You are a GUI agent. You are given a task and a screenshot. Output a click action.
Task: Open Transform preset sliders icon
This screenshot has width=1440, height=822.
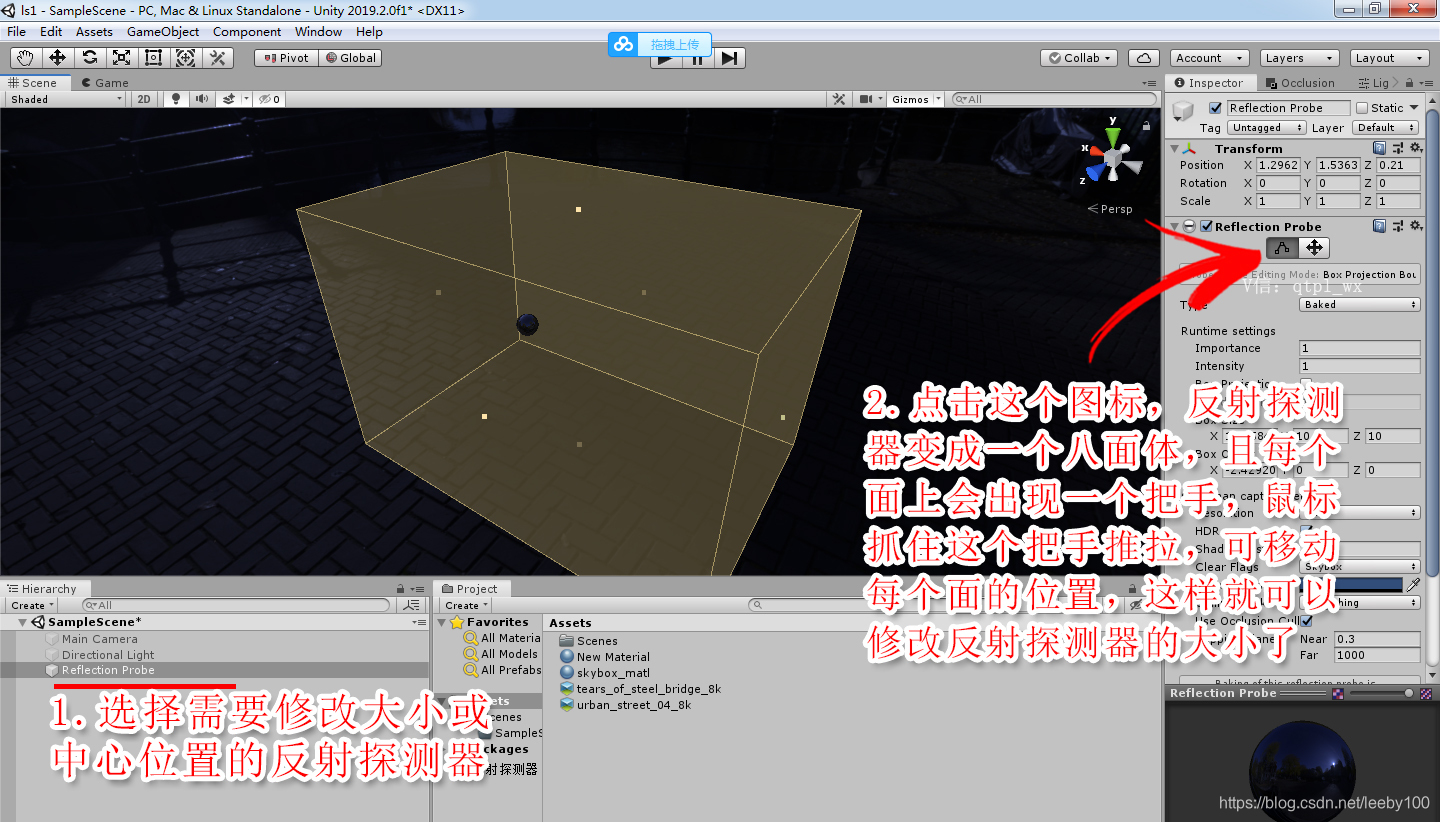click(x=1397, y=148)
